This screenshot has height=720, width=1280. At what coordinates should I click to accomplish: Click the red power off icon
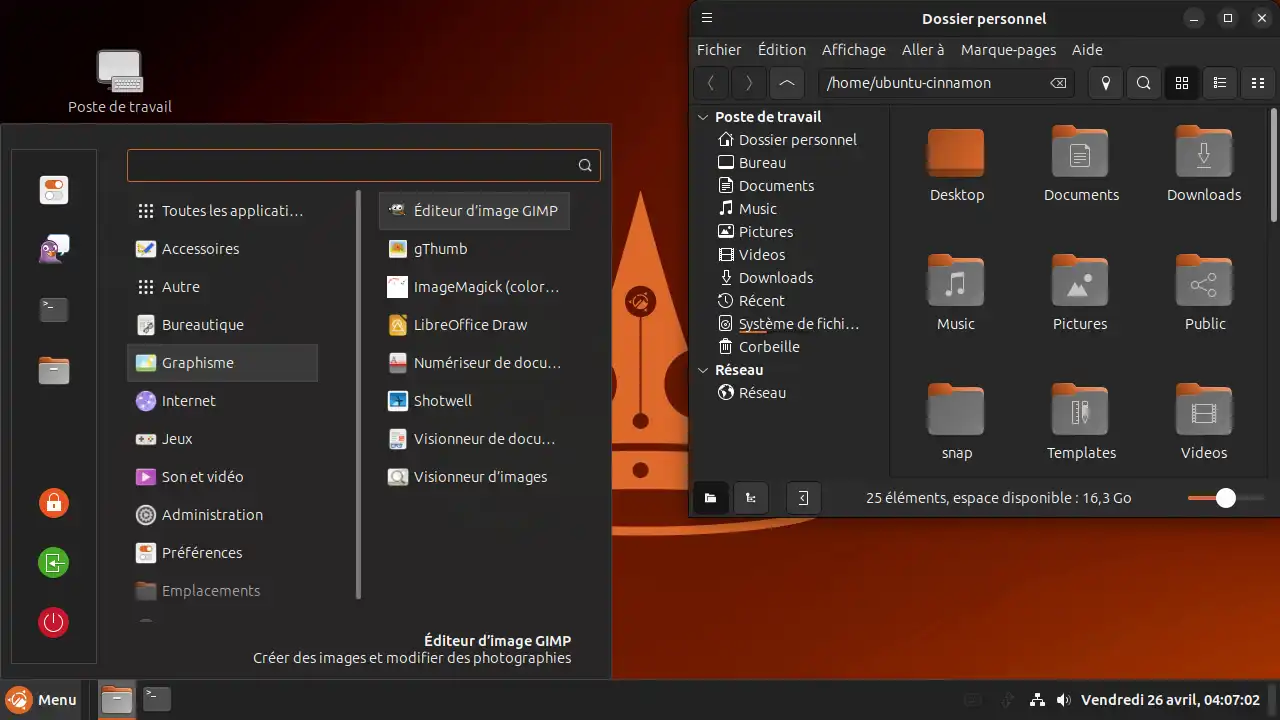click(x=54, y=622)
